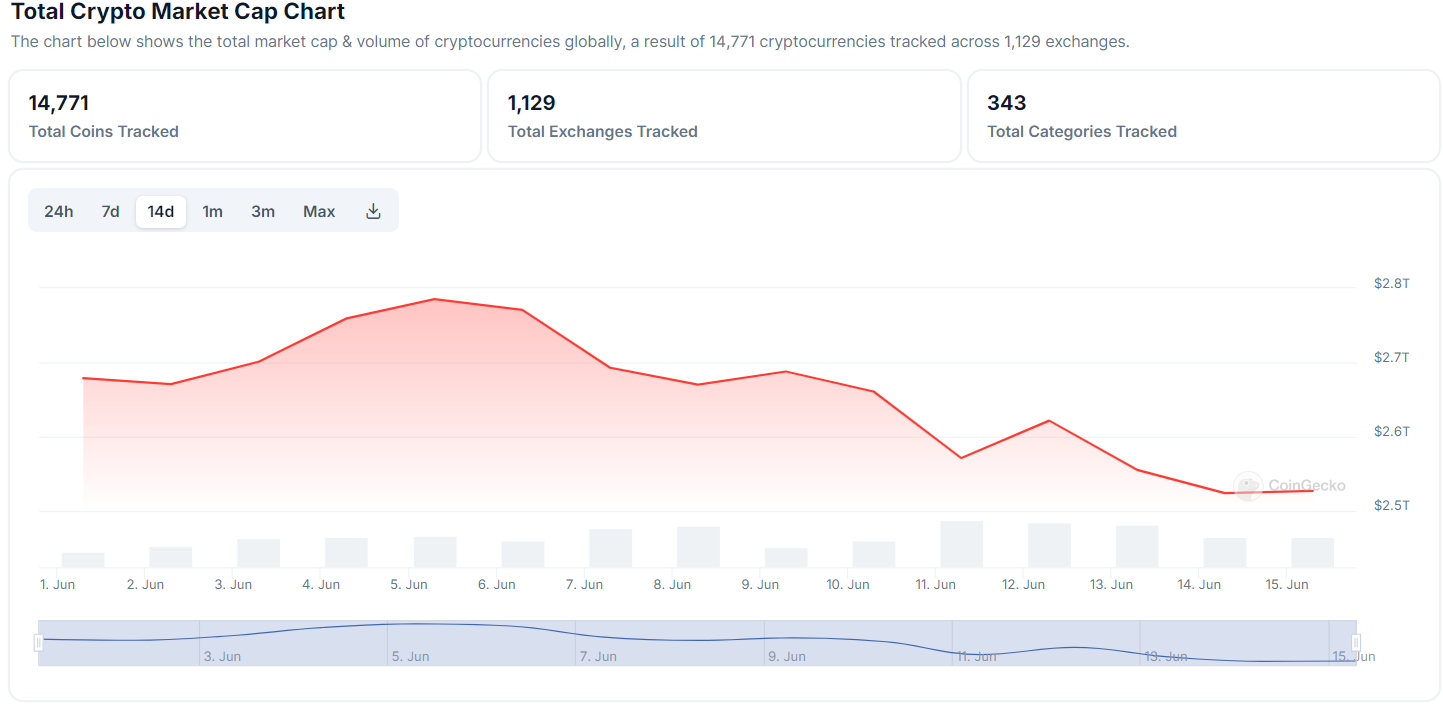Click the 5. Jun peak point on line
Screen dimensions: 1443x715
pos(435,299)
